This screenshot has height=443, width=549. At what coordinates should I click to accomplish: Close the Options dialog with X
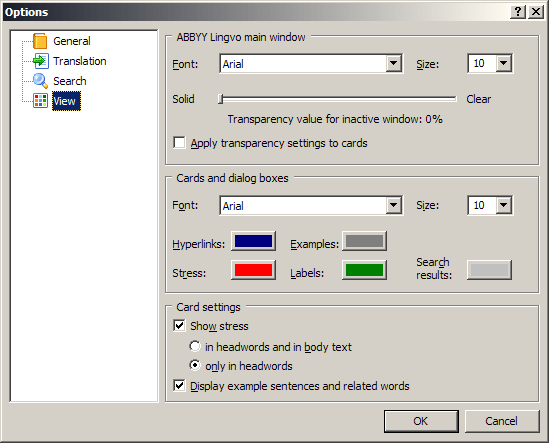coord(536,12)
